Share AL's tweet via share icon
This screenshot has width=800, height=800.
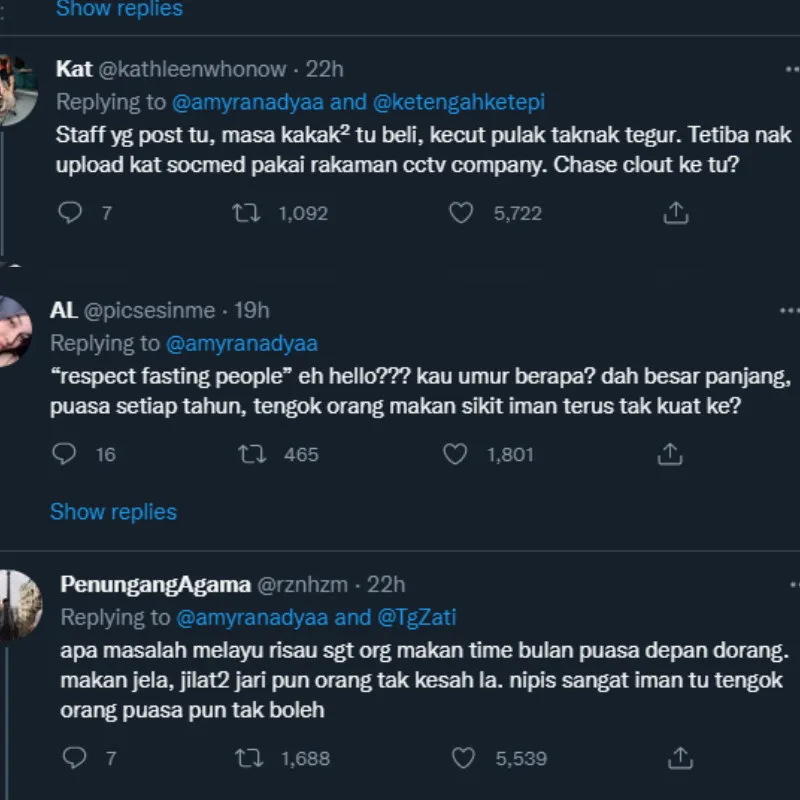pyautogui.click(x=669, y=454)
